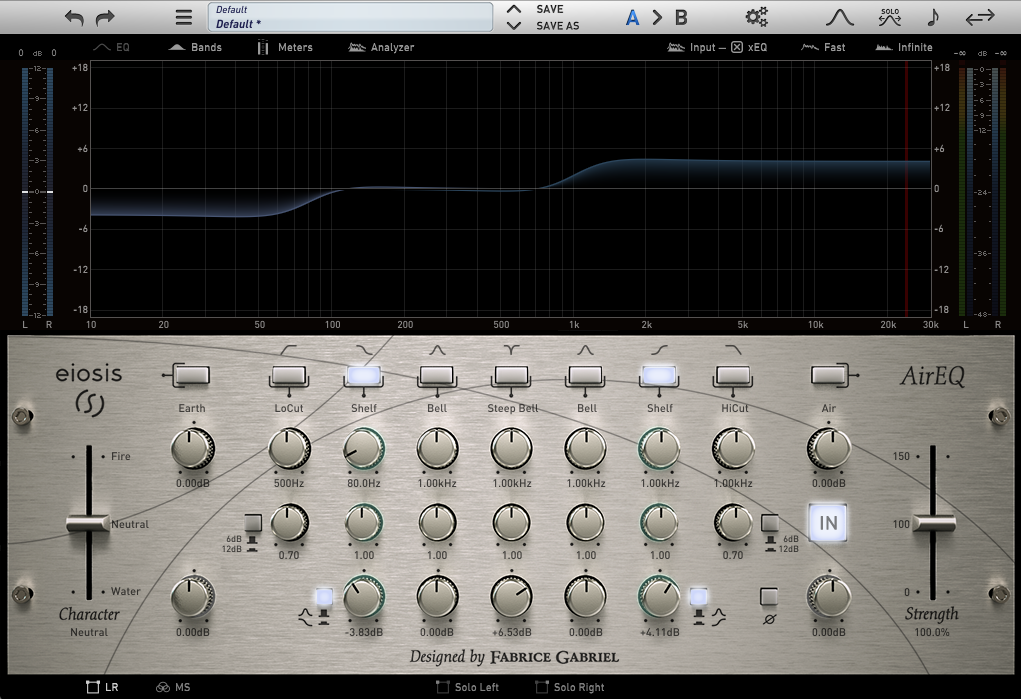This screenshot has height=699, width=1021.
Task: Toggle the IN bypass button
Action: point(828,522)
